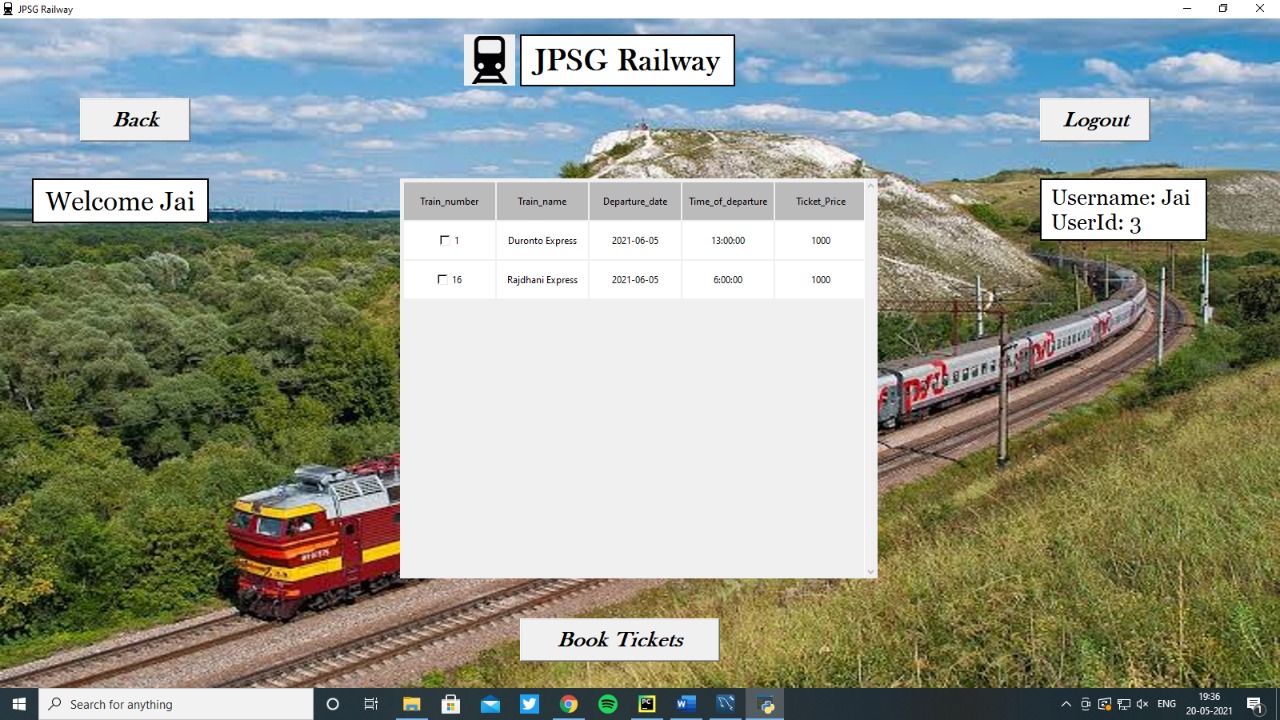Open Microsoft Store from the taskbar
The height and width of the screenshot is (720, 1280).
450,705
